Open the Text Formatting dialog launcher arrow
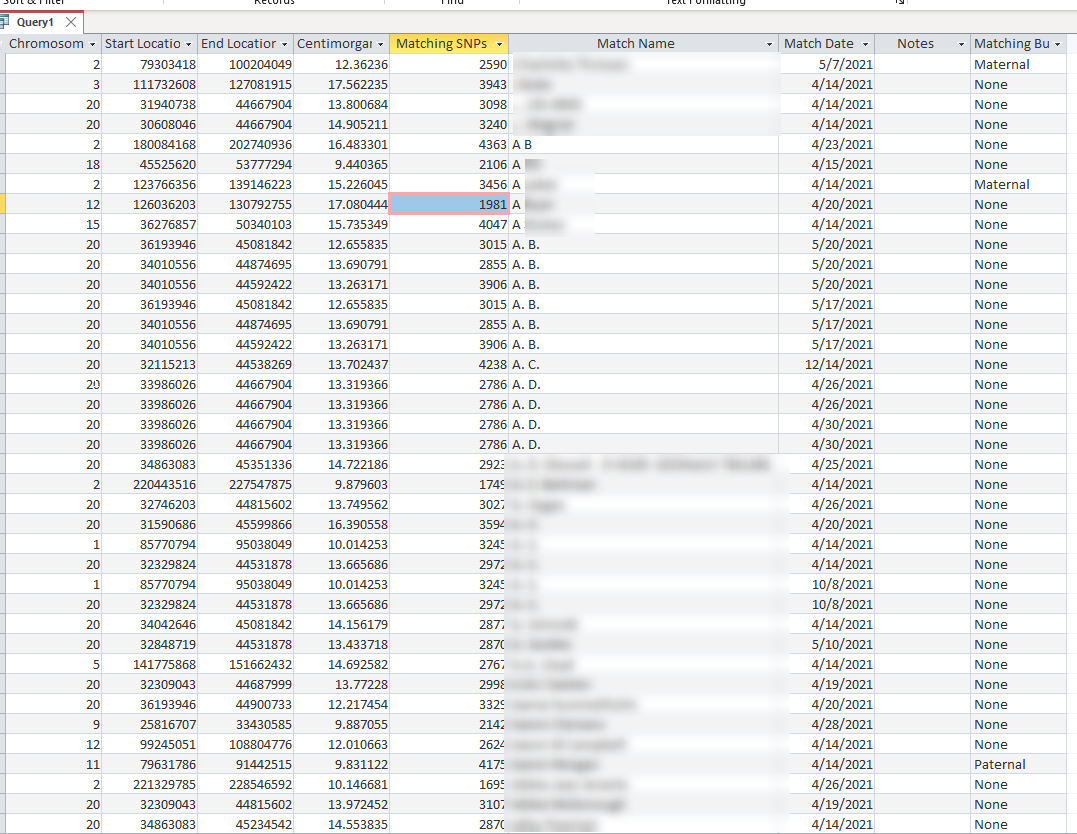The image size is (1077, 834). click(898, 2)
